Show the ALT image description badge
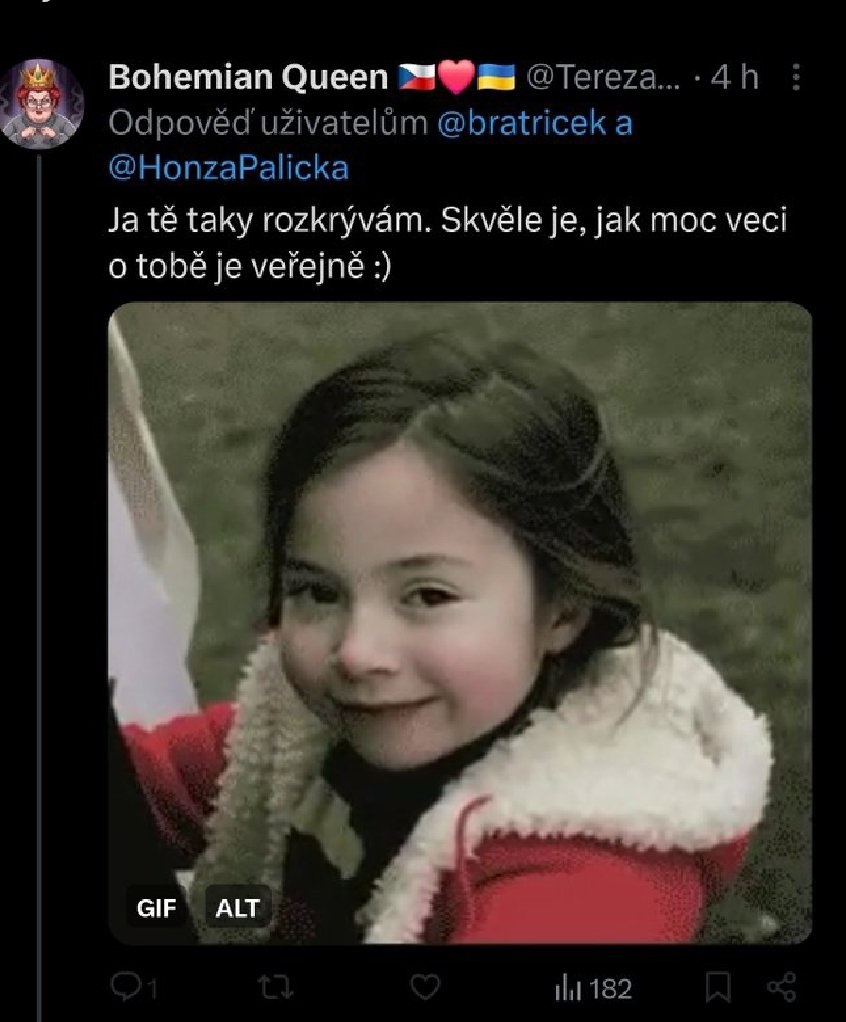 pyautogui.click(x=238, y=908)
